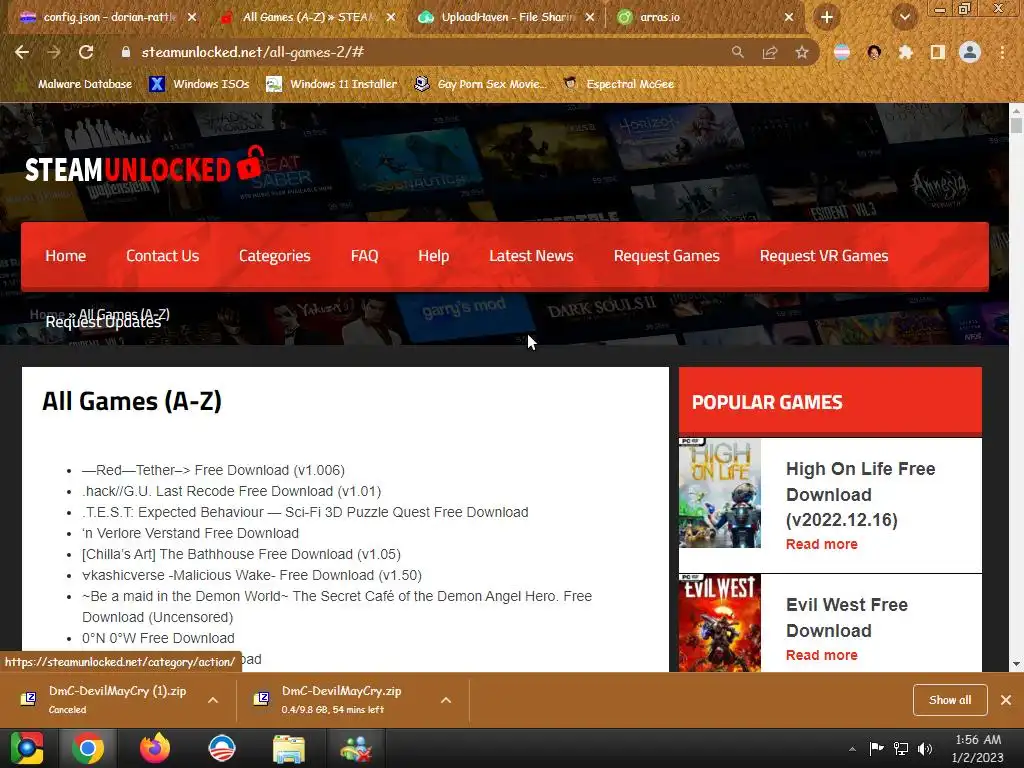Click Read more under Evil West
Image resolution: width=1024 pixels, height=768 pixels.
[822, 655]
